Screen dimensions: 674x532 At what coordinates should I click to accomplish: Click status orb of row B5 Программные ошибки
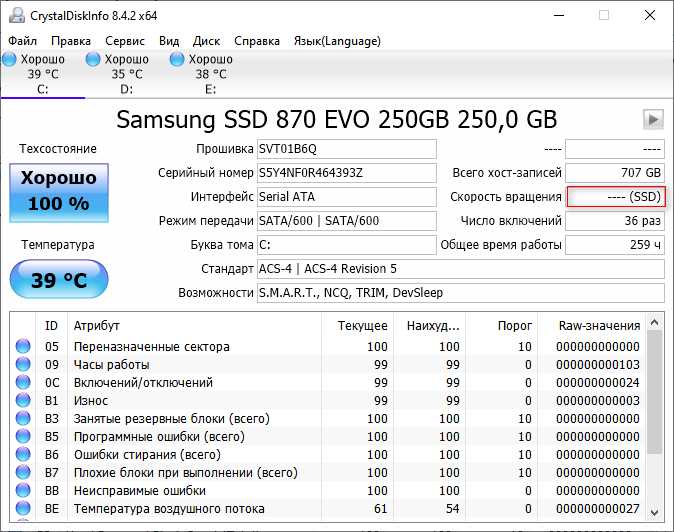23,436
